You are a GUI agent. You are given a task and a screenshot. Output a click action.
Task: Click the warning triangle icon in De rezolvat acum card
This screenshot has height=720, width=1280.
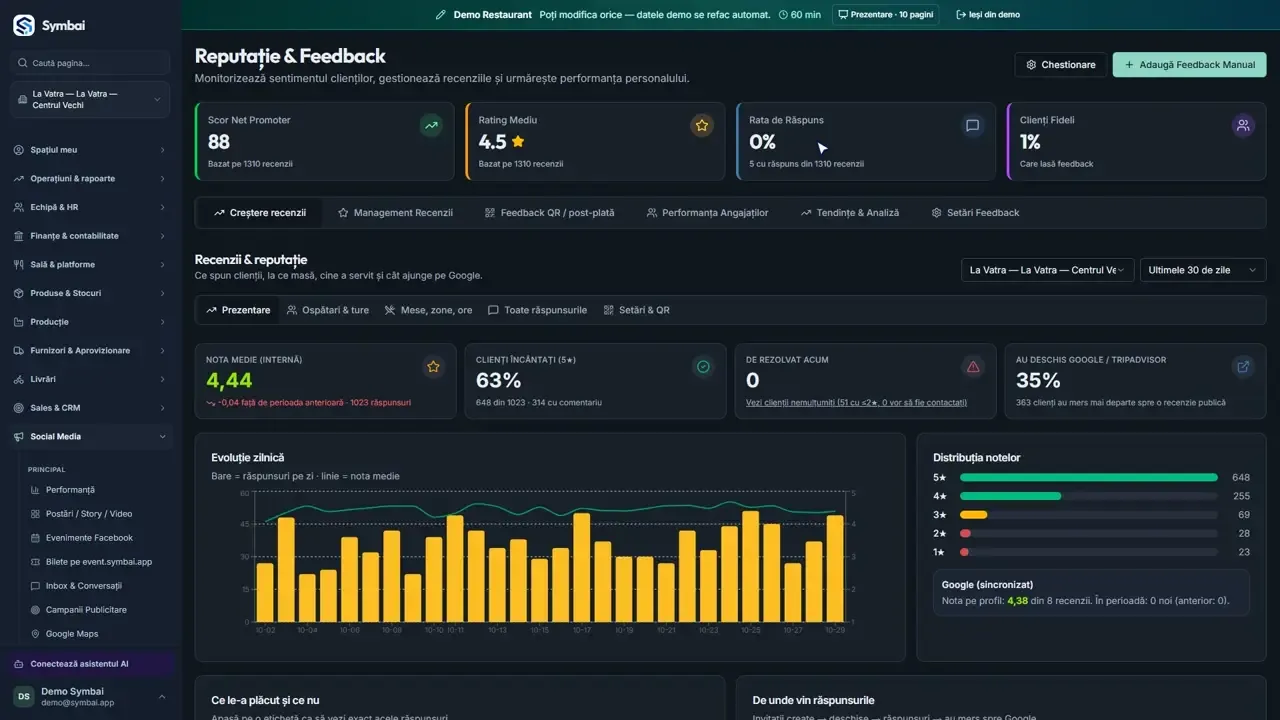[973, 367]
